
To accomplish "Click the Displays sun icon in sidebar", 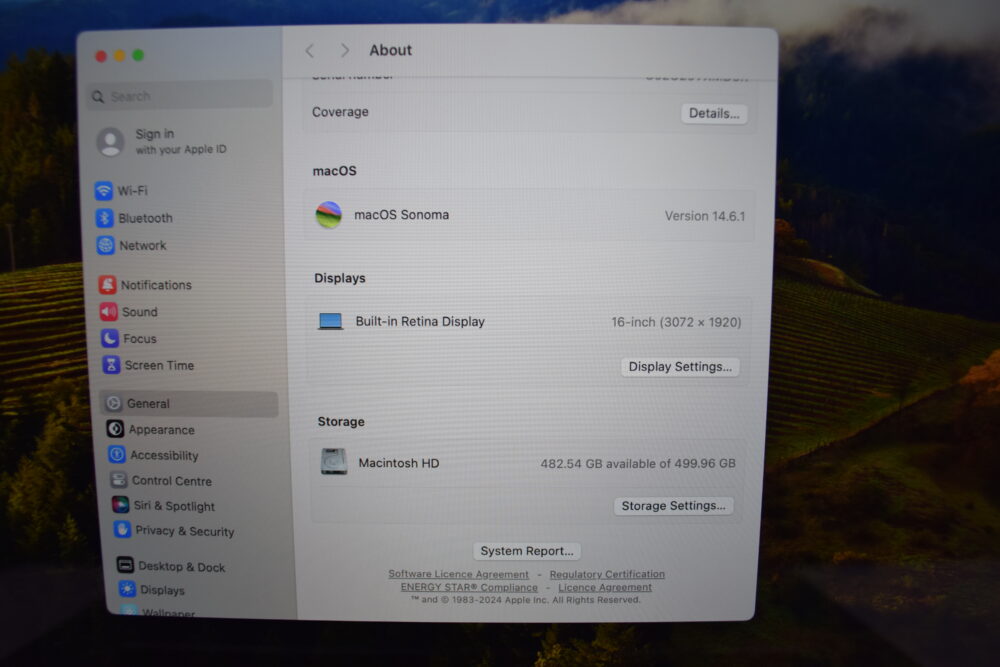I will click(128, 589).
